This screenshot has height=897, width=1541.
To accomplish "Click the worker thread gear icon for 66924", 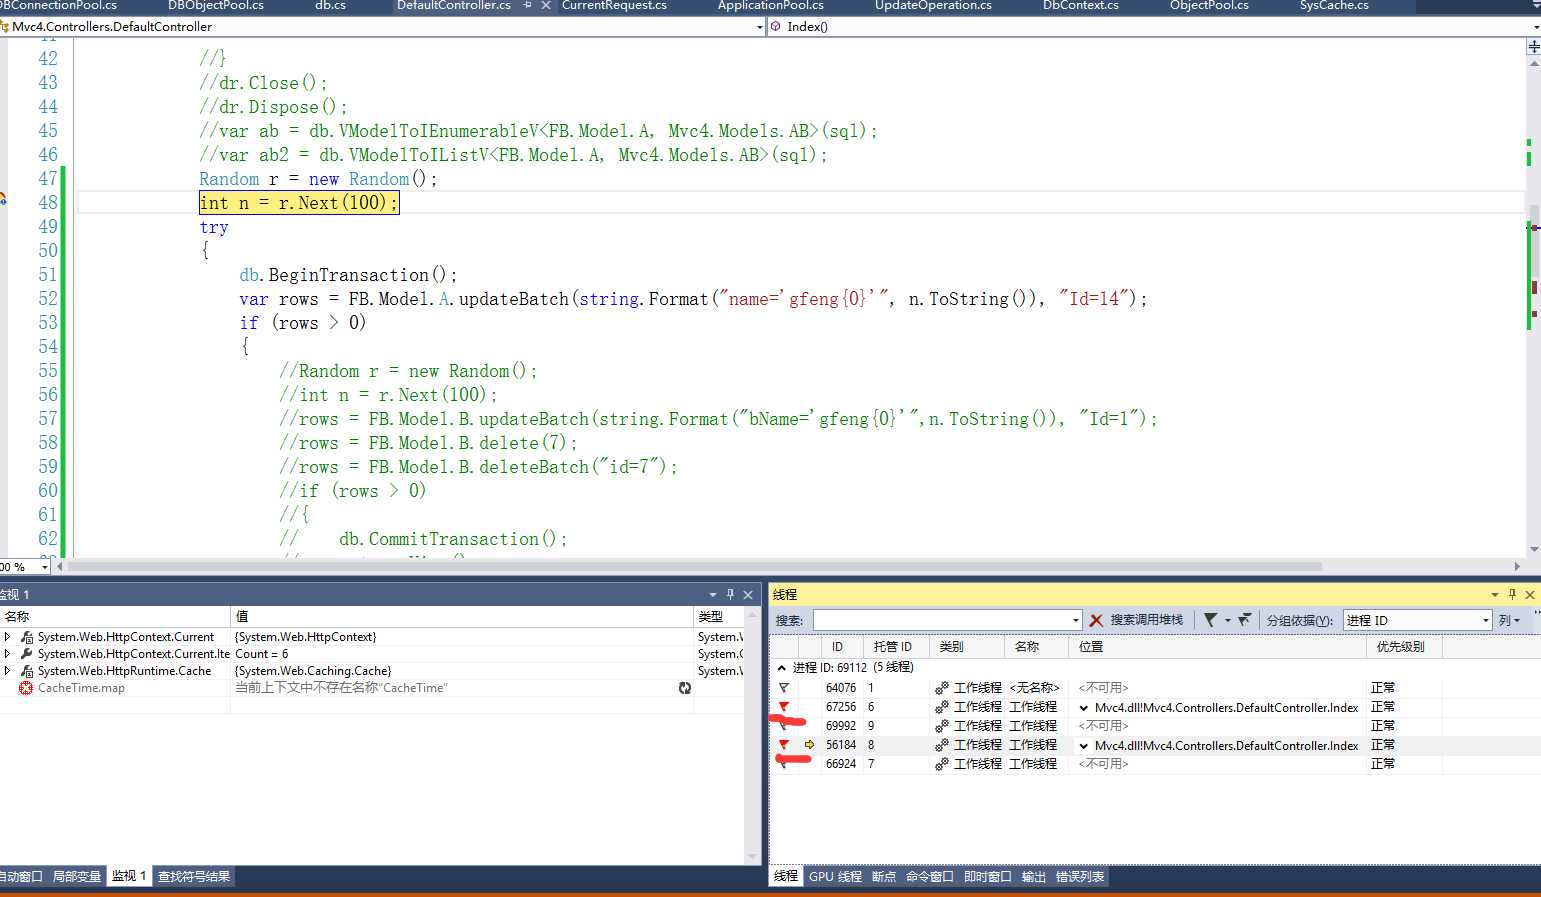I will (x=941, y=764).
